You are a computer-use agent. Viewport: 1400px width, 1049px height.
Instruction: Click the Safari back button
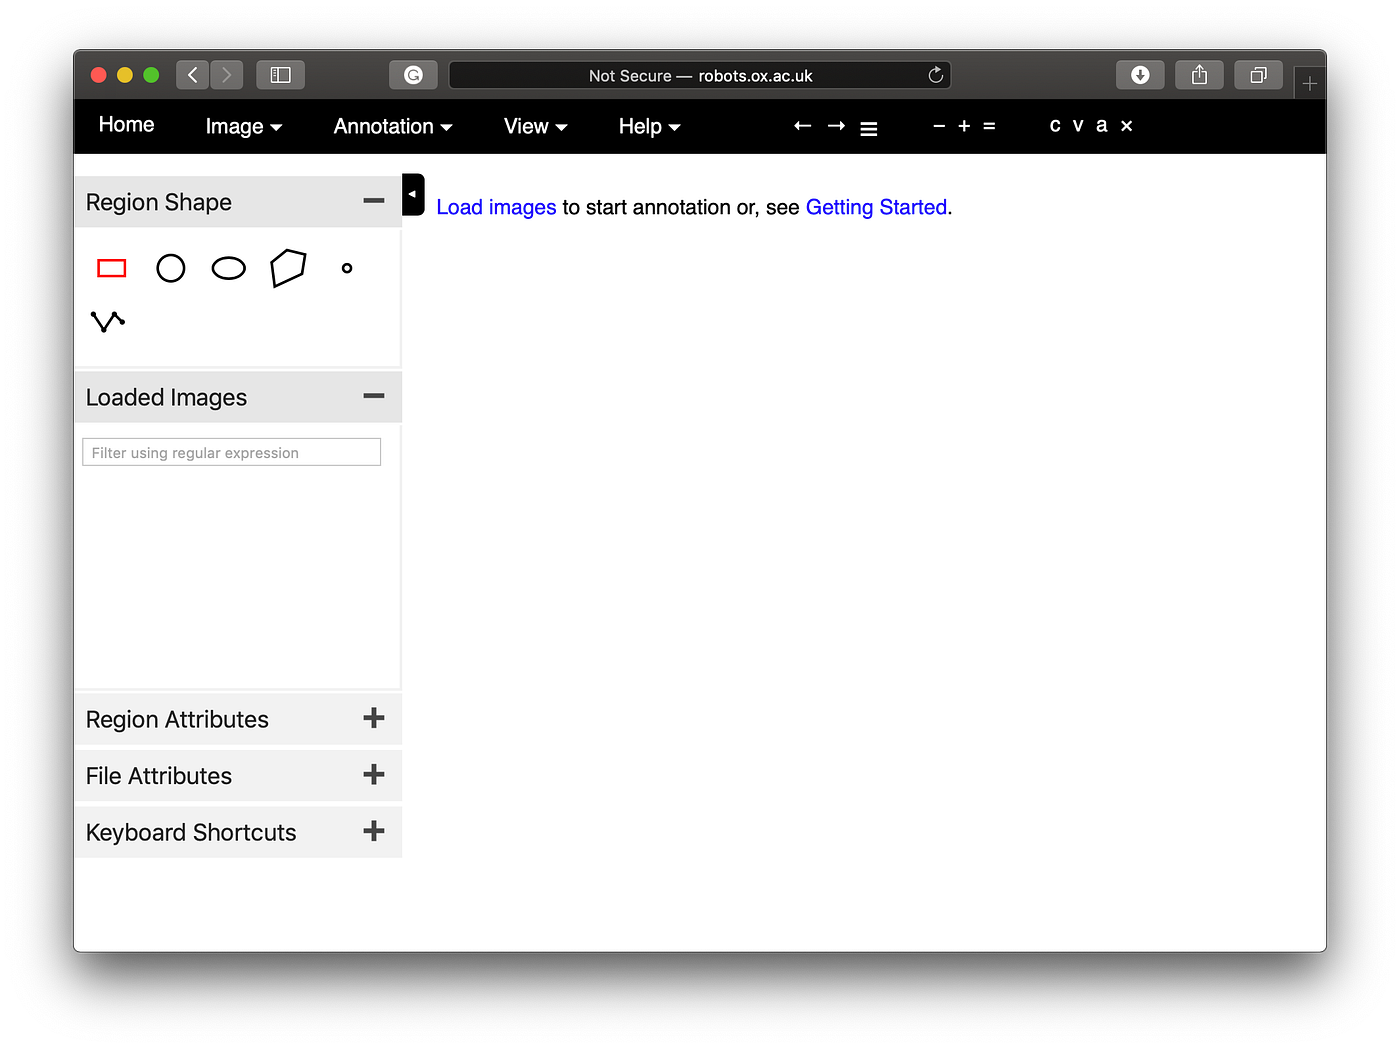click(x=193, y=75)
